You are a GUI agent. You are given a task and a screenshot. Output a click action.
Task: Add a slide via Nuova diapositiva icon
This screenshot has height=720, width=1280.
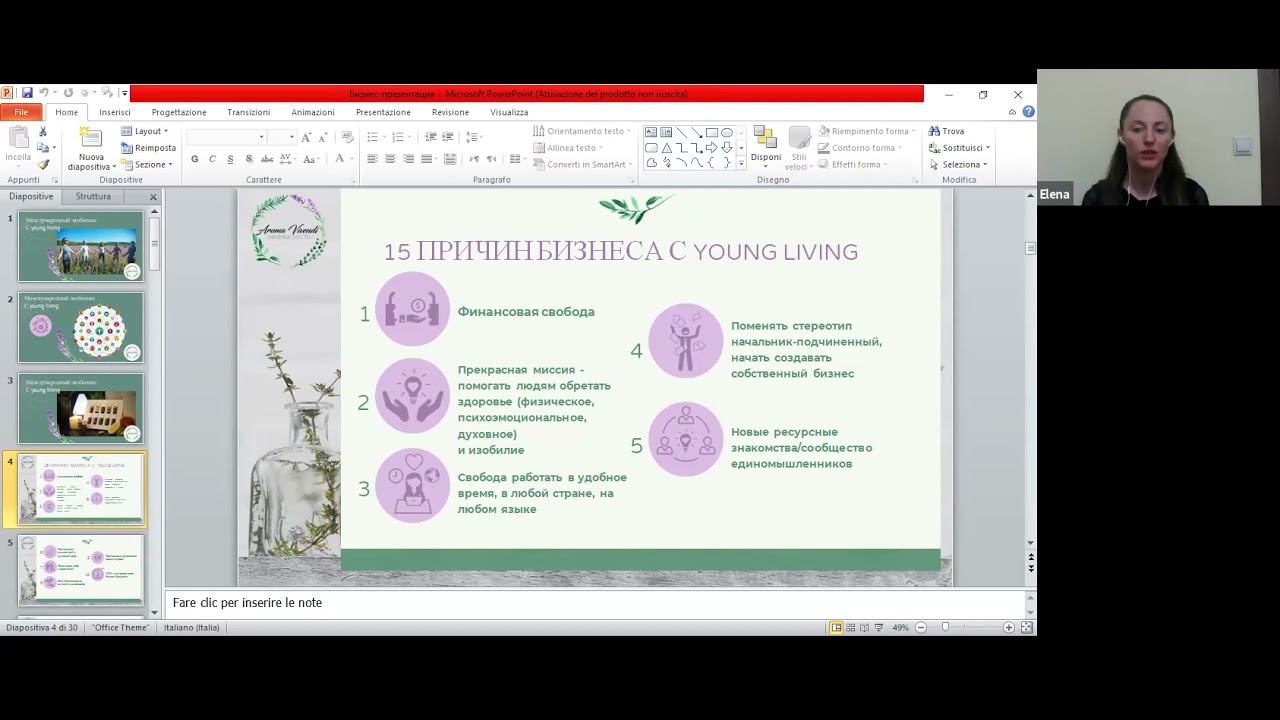pyautogui.click(x=91, y=139)
